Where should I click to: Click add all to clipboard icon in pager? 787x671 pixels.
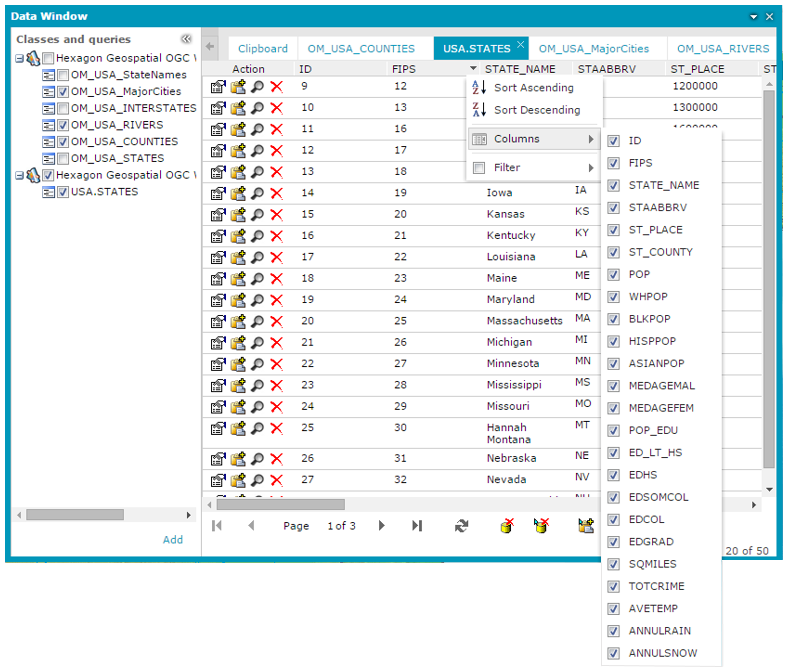coord(586,525)
